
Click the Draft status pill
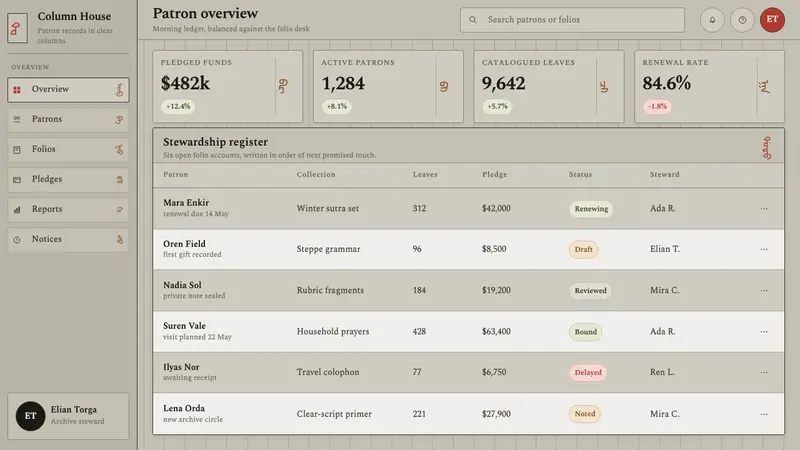[584, 249]
